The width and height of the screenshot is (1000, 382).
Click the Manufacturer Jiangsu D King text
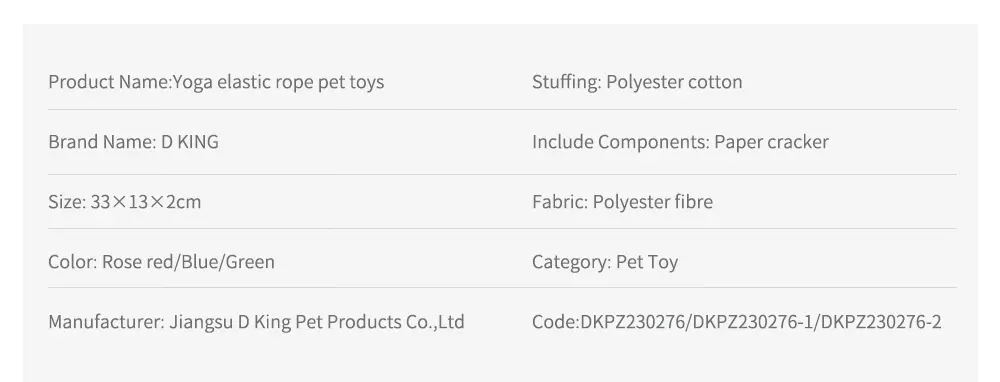pos(256,322)
